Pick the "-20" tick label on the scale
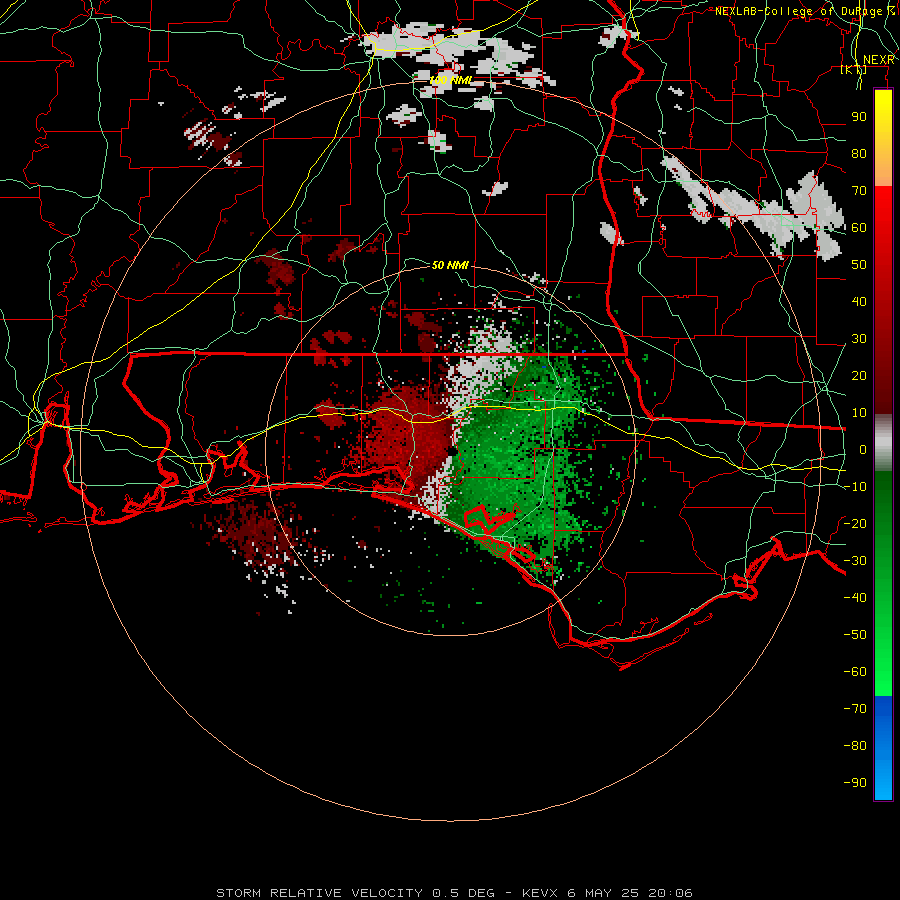 pos(855,523)
